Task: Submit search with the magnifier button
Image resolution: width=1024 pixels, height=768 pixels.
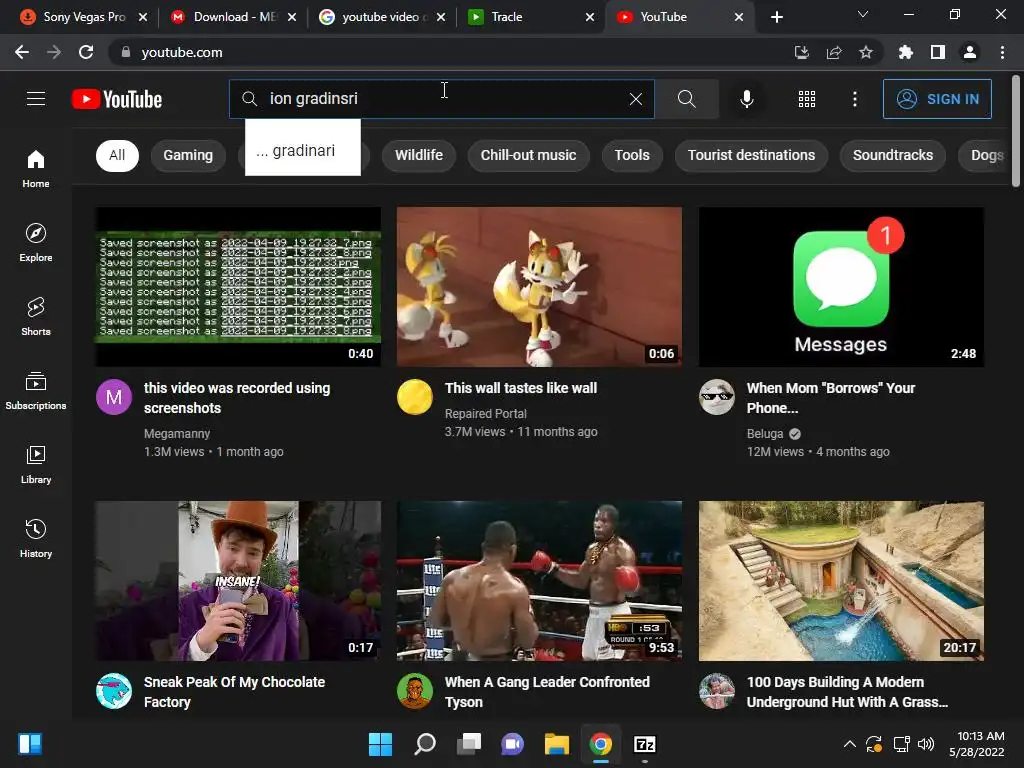Action: pyautogui.click(x=686, y=99)
